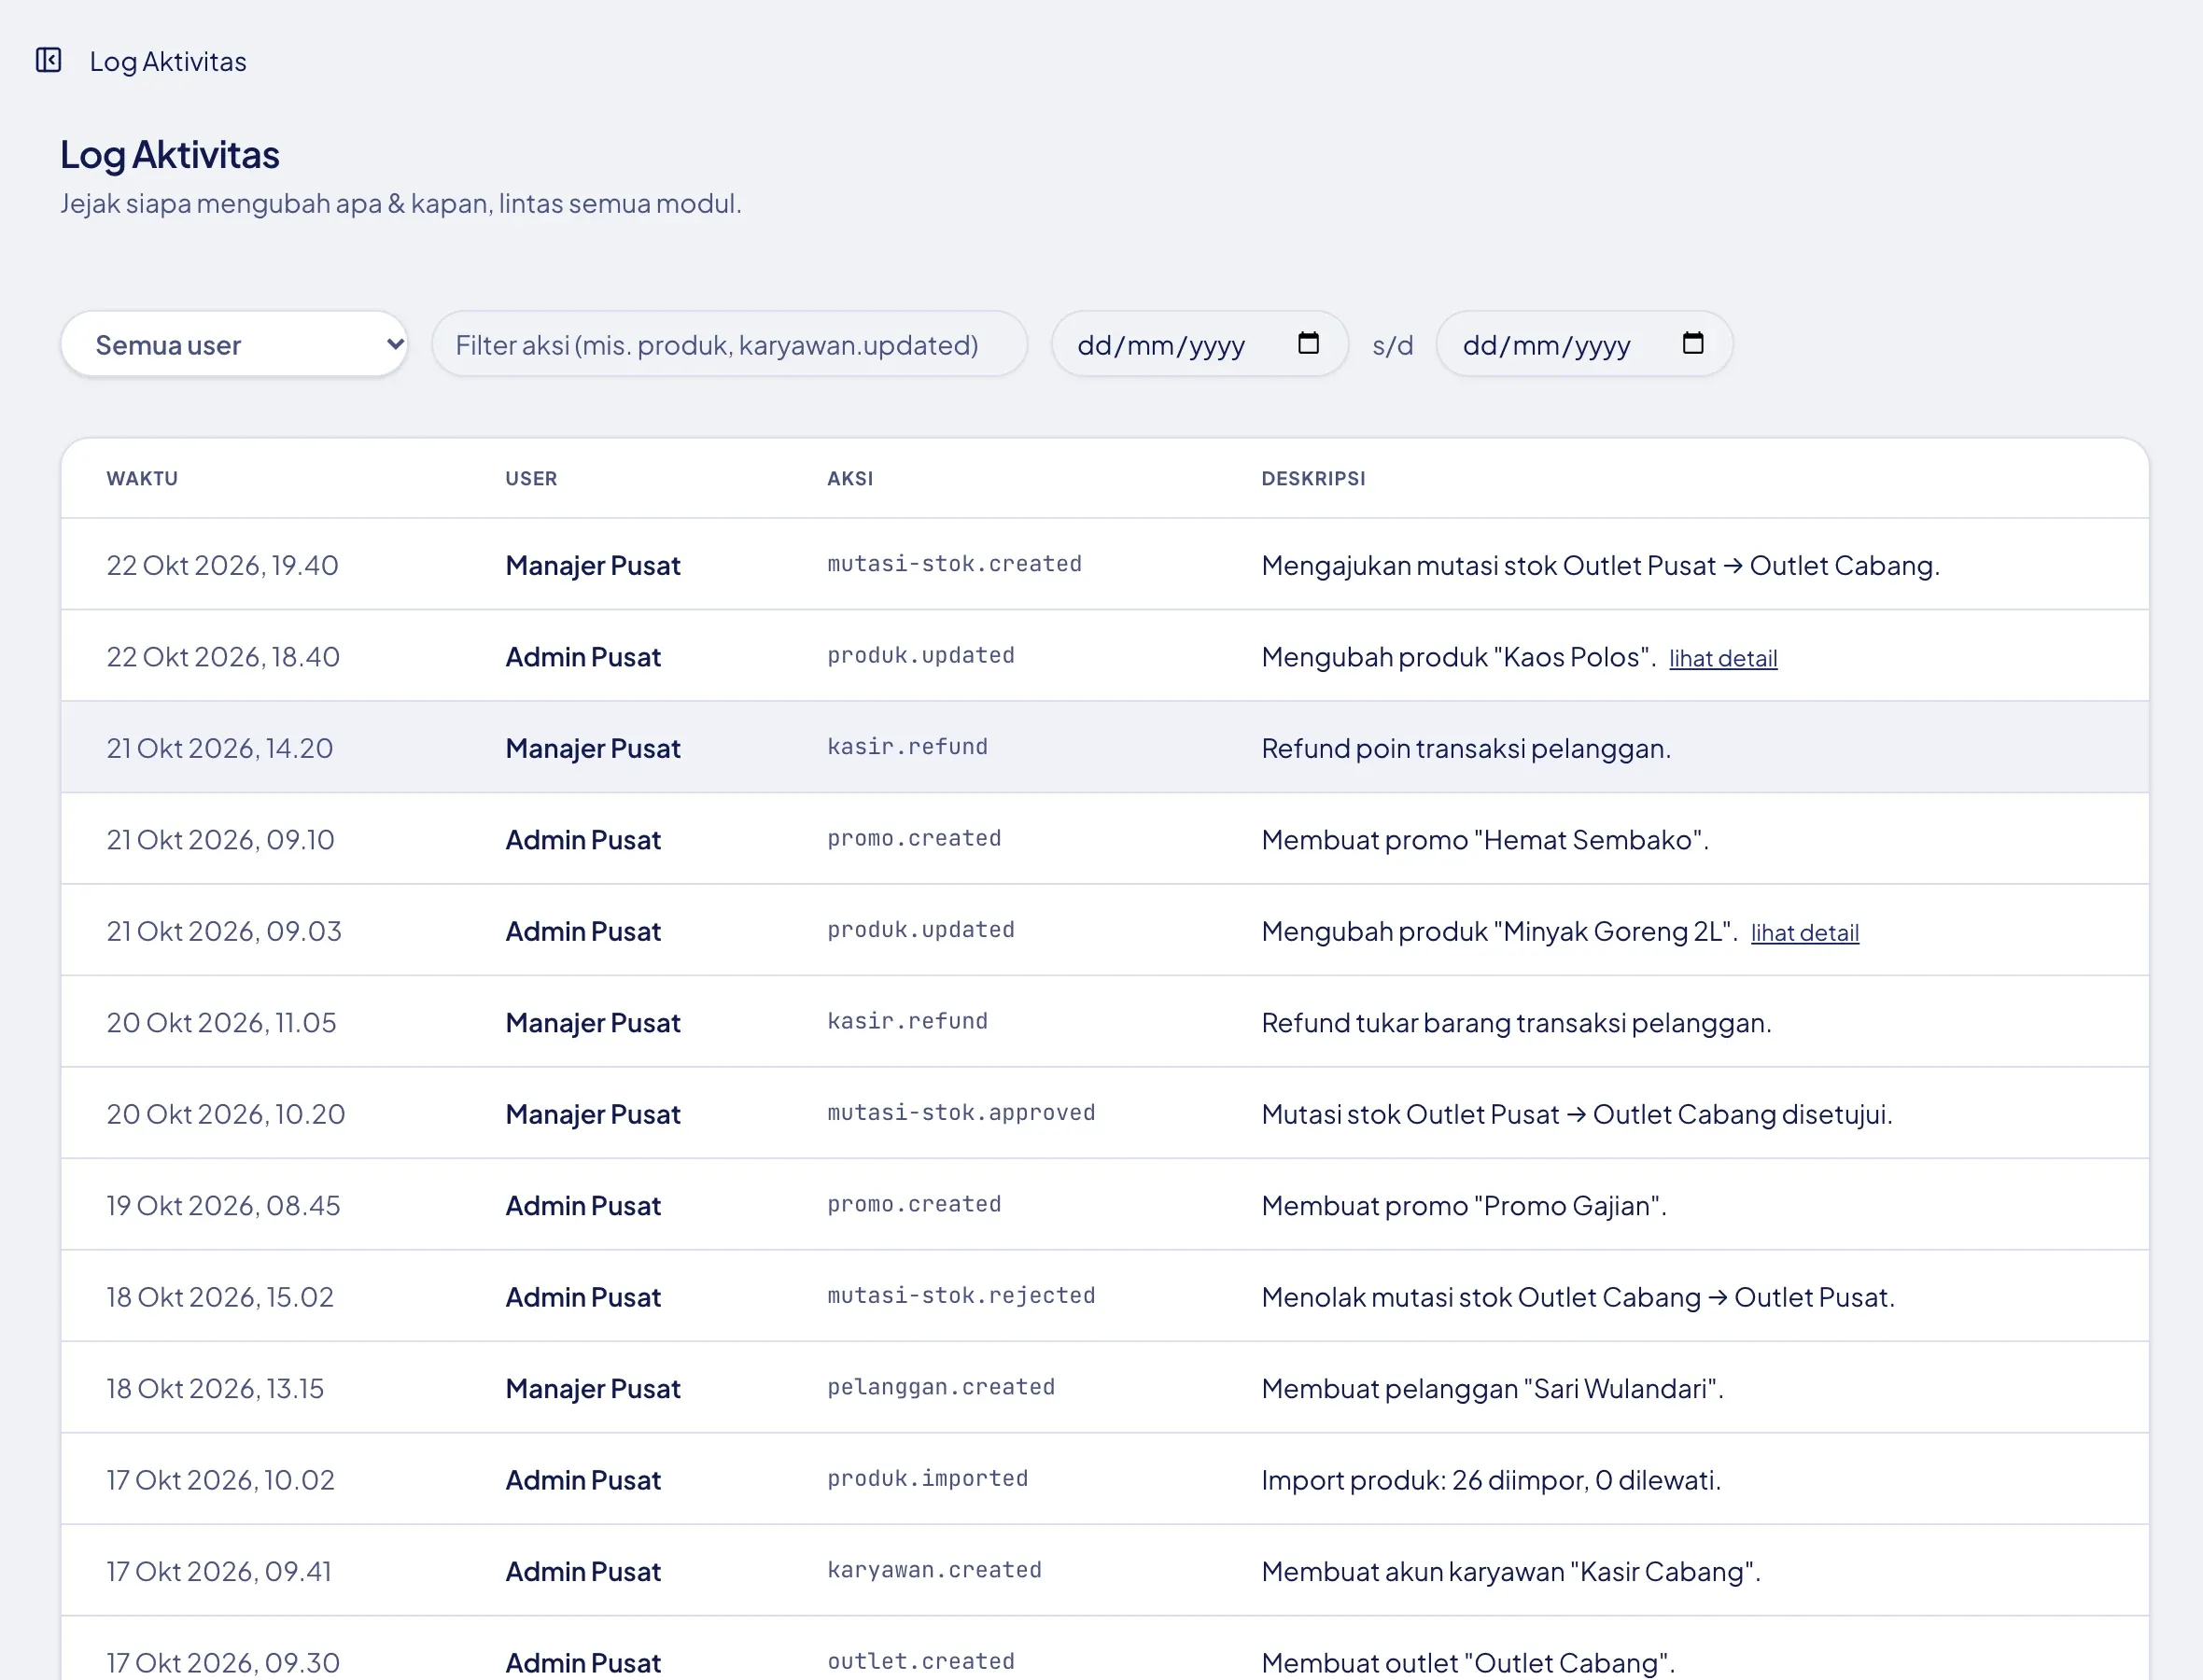This screenshot has width=2203, height=1680.
Task: Click the Log Aktivitas breadcrumb title
Action: point(168,61)
